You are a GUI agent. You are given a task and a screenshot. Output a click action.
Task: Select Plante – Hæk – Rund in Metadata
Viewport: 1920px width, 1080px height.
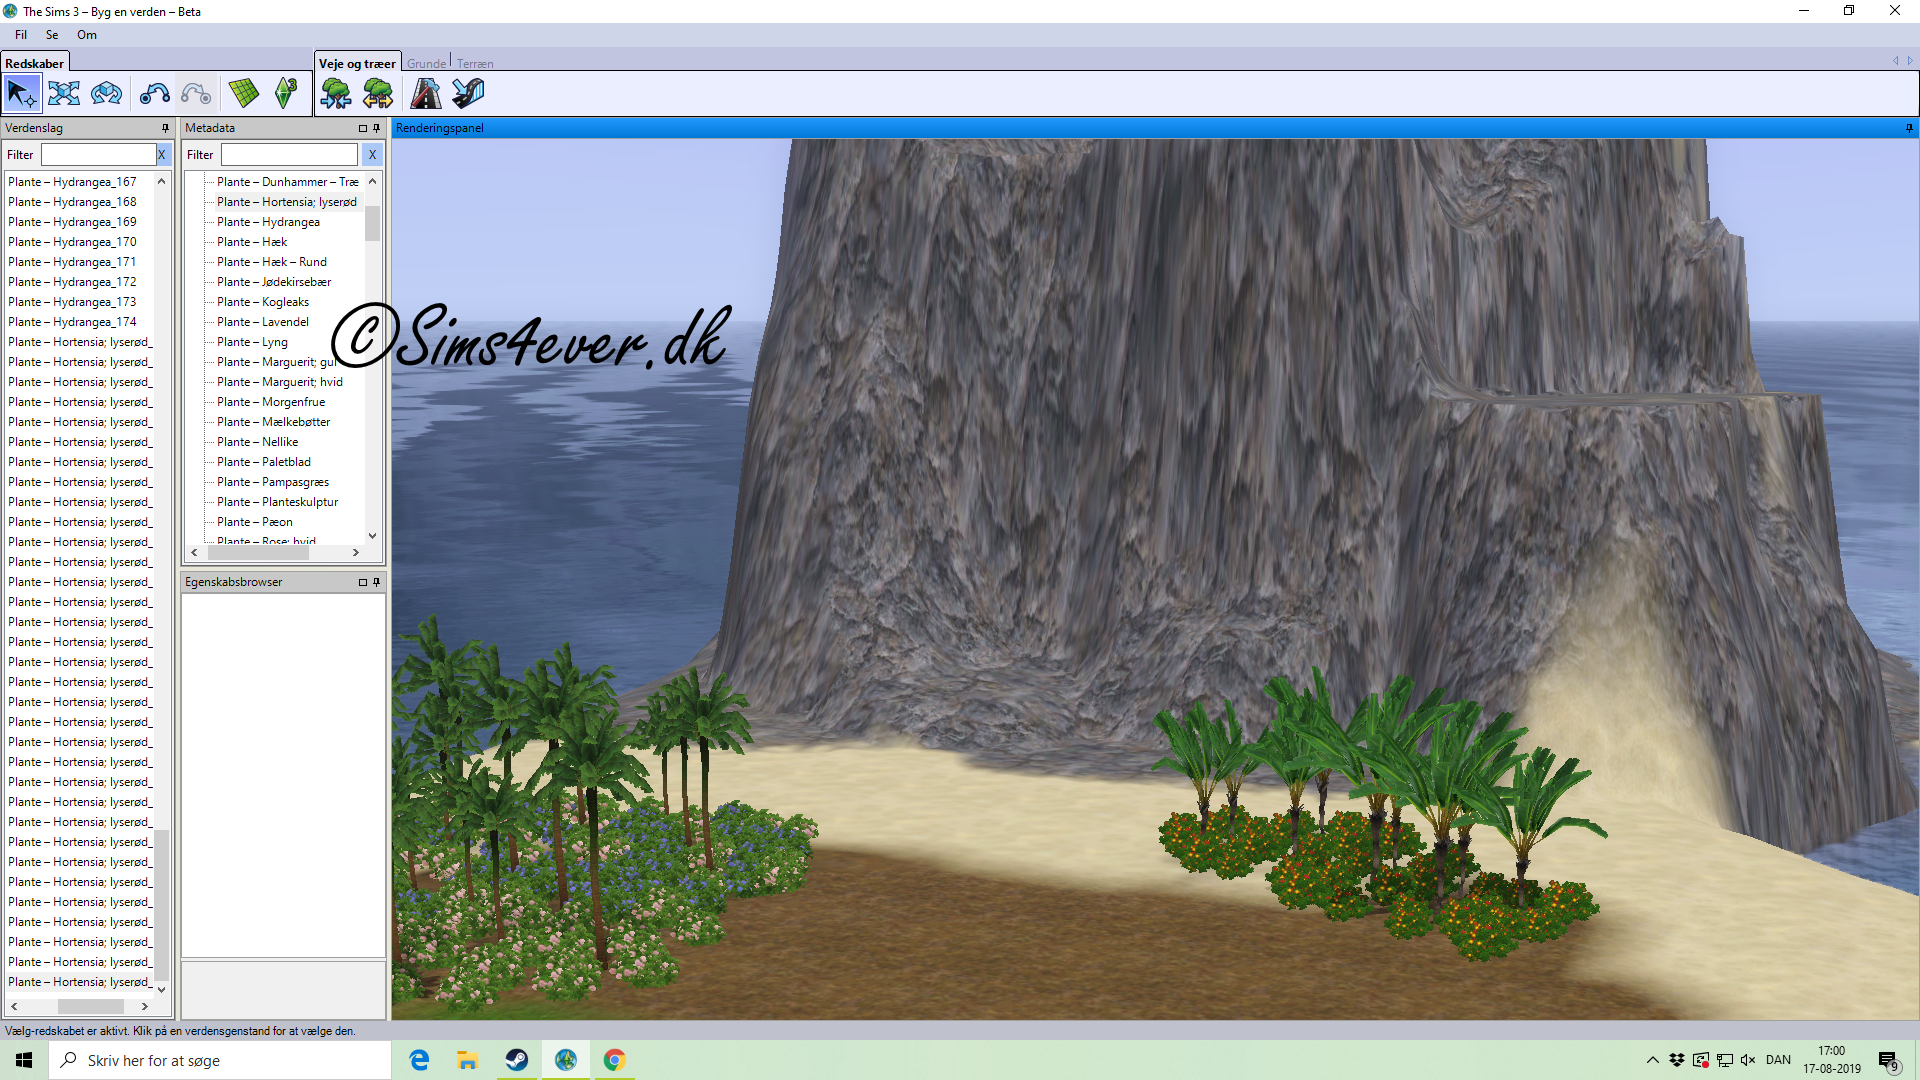tap(272, 262)
